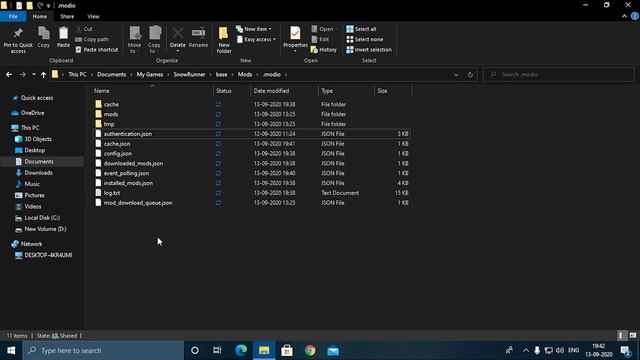The width and height of the screenshot is (640, 360).
Task: Click This PC in the address bar
Action: coord(77,74)
